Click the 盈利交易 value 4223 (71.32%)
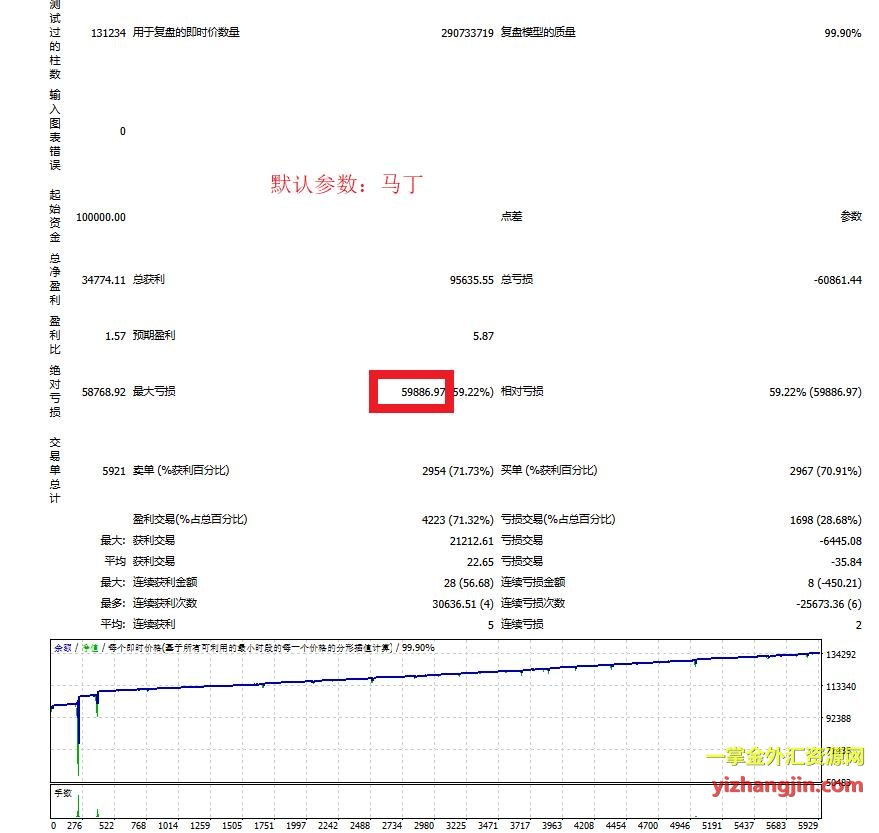The height and width of the screenshot is (833, 879). [457, 519]
